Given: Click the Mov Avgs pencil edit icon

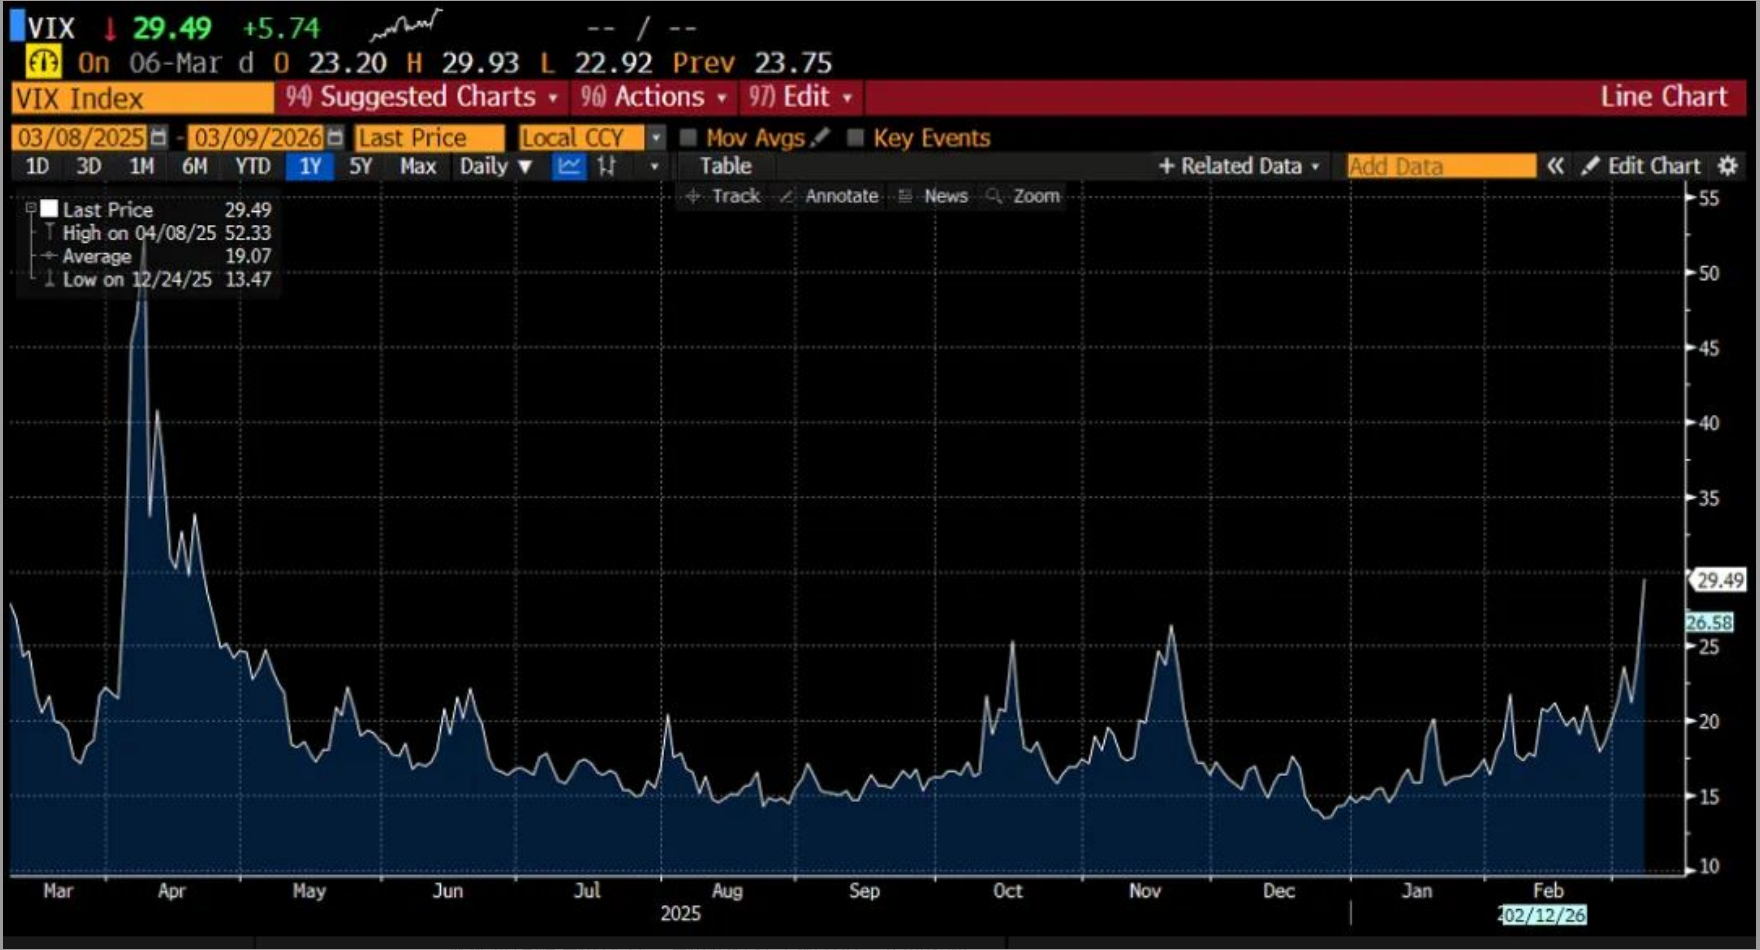Looking at the screenshot, I should 820,137.
